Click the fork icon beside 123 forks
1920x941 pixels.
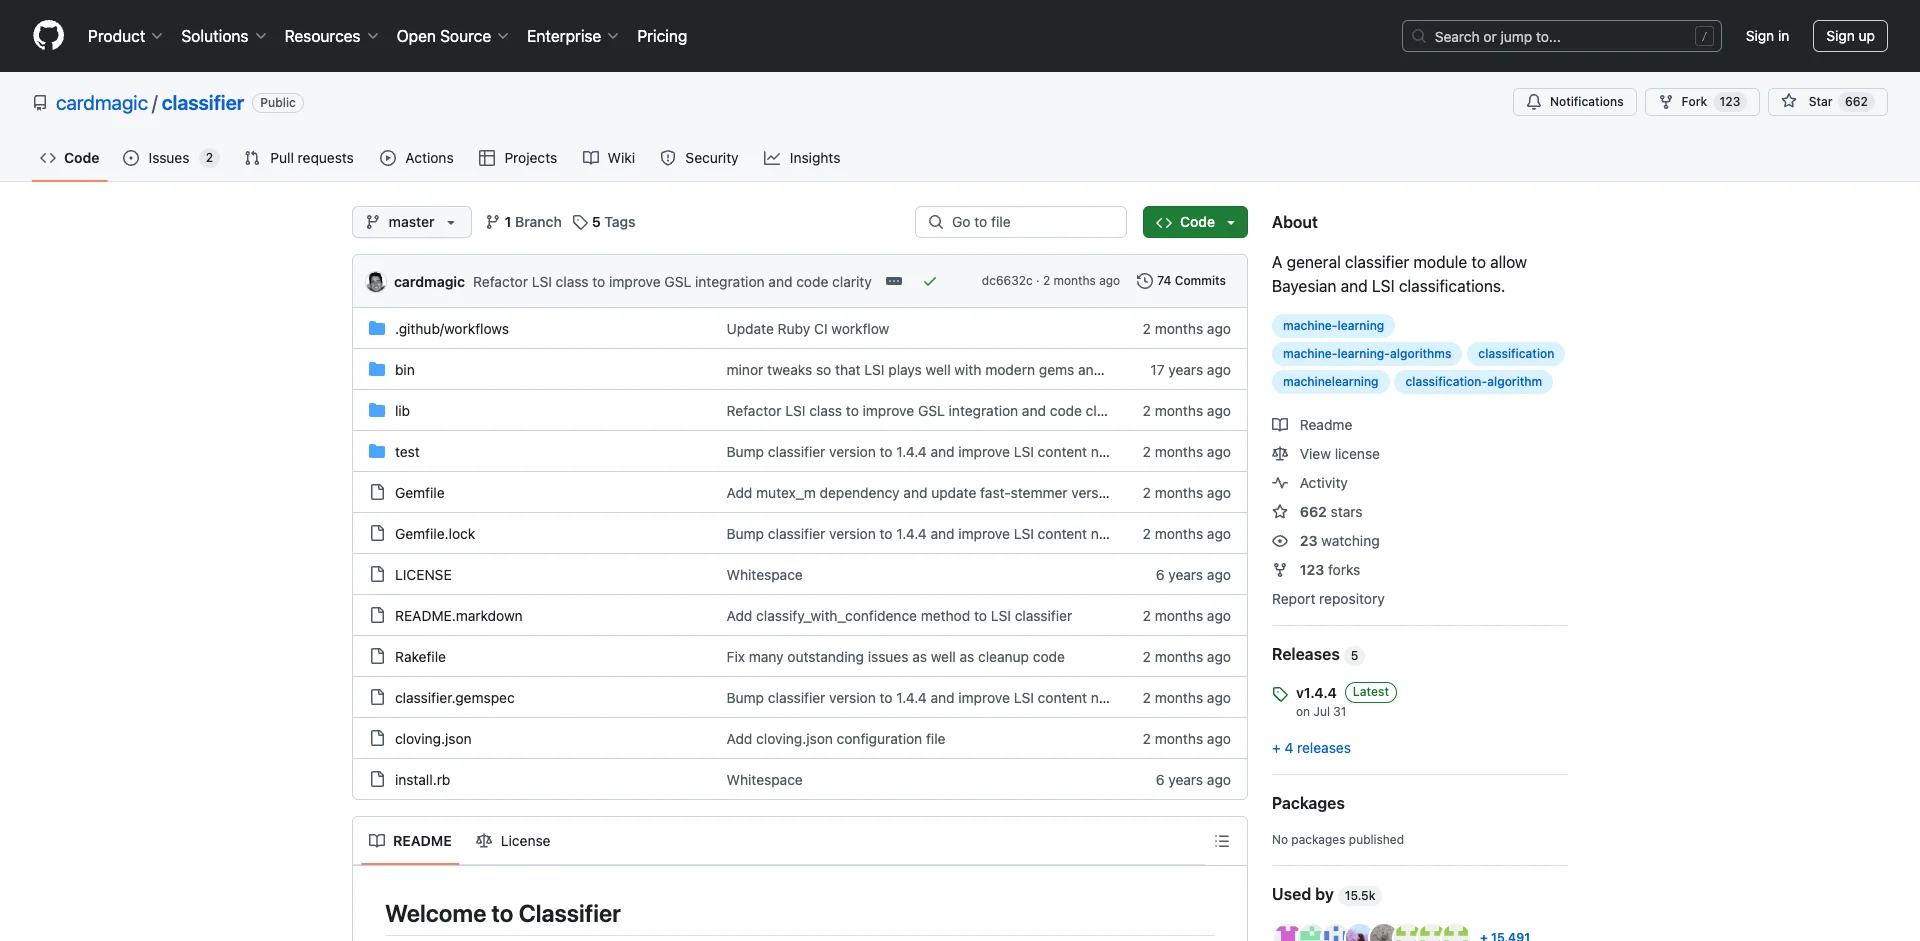pyautogui.click(x=1280, y=570)
